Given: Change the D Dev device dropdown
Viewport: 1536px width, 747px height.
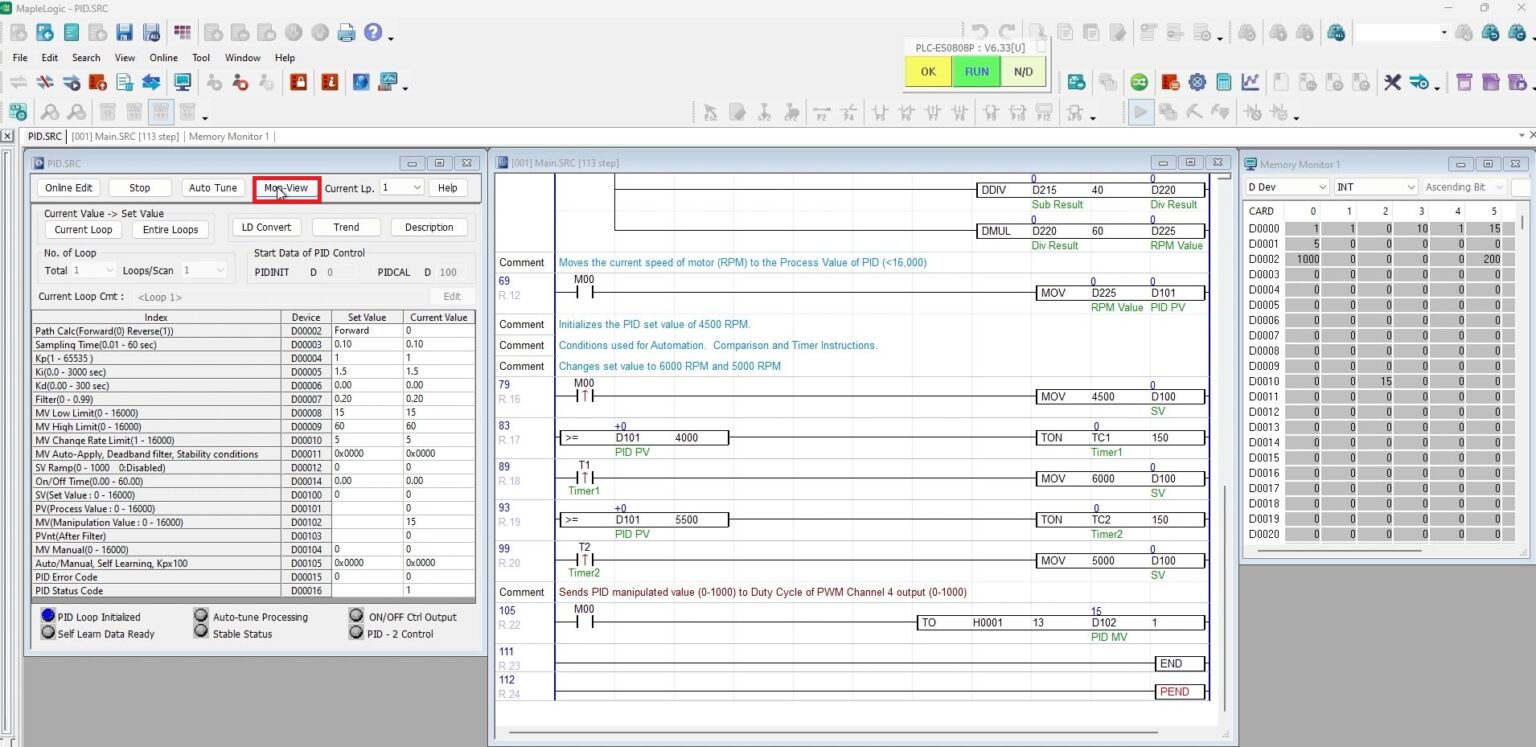Looking at the screenshot, I should [1286, 187].
